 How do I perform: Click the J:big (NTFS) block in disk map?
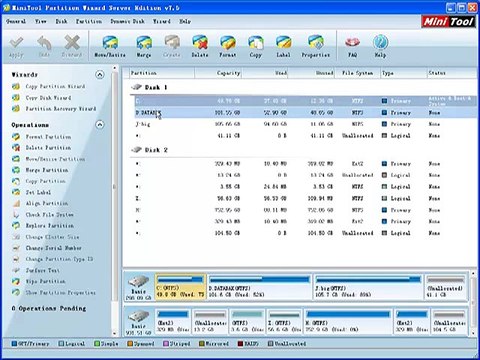pyautogui.click(x=368, y=287)
